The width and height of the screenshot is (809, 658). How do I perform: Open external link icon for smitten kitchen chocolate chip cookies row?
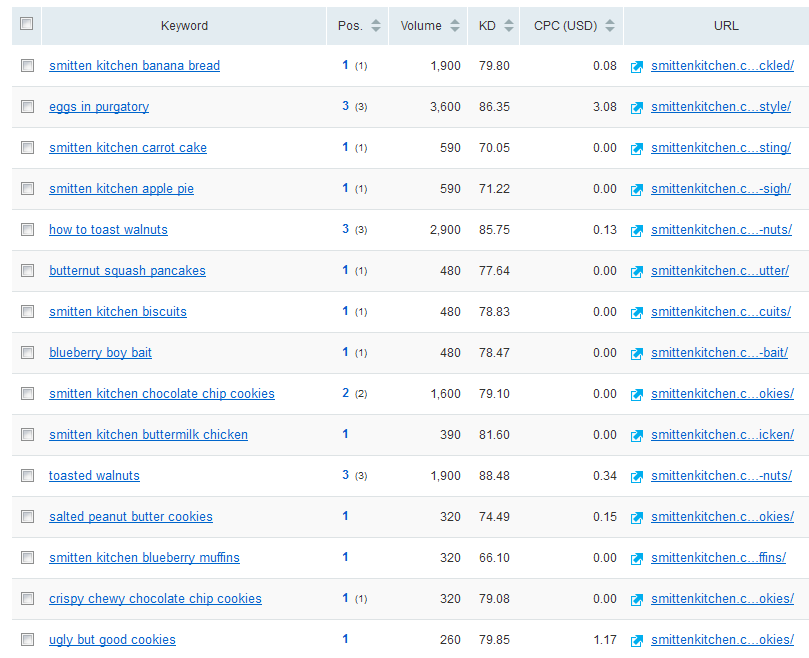point(637,395)
